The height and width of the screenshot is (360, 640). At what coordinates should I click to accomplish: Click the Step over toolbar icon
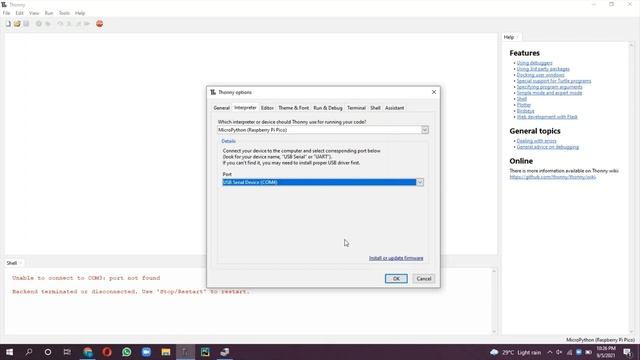point(60,24)
